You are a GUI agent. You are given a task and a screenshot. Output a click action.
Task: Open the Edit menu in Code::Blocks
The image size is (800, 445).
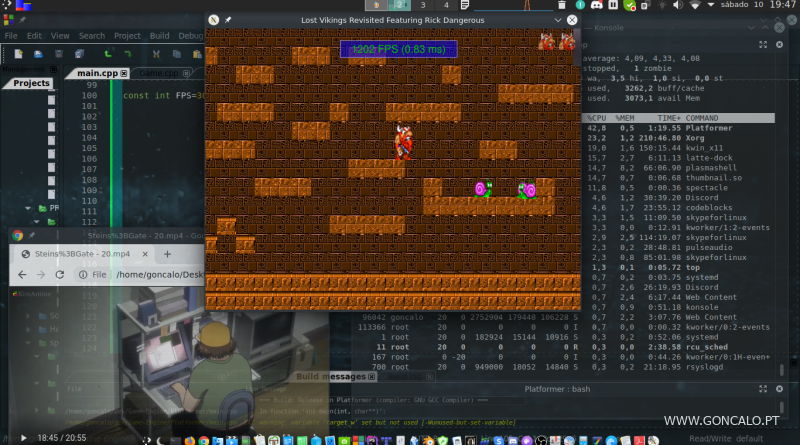34,36
